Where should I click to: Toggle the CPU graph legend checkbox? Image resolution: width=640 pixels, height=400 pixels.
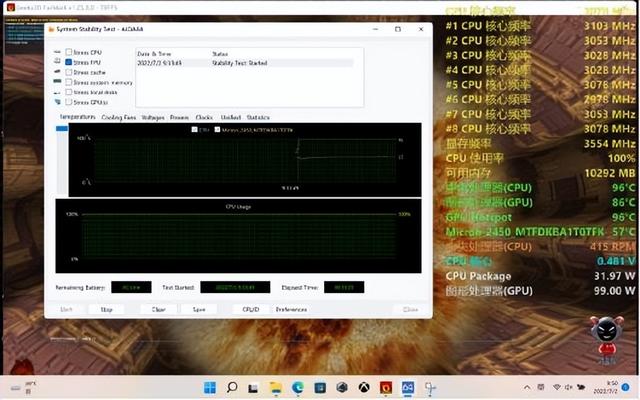195,129
